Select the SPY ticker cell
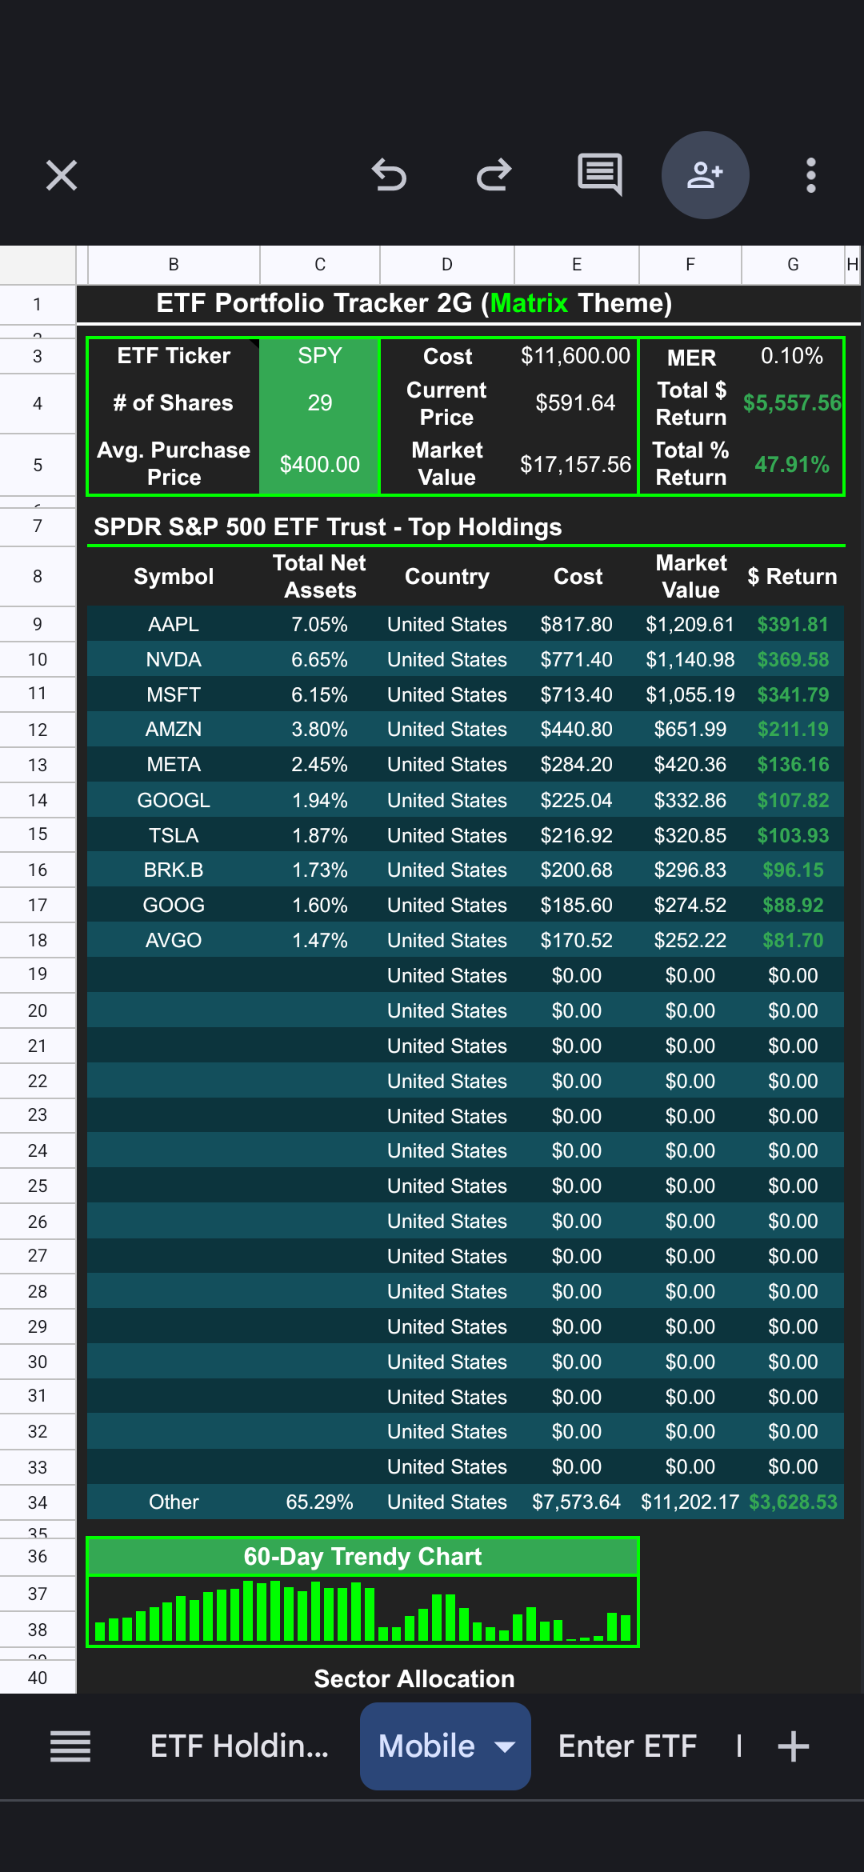This screenshot has width=864, height=1872. coord(320,356)
